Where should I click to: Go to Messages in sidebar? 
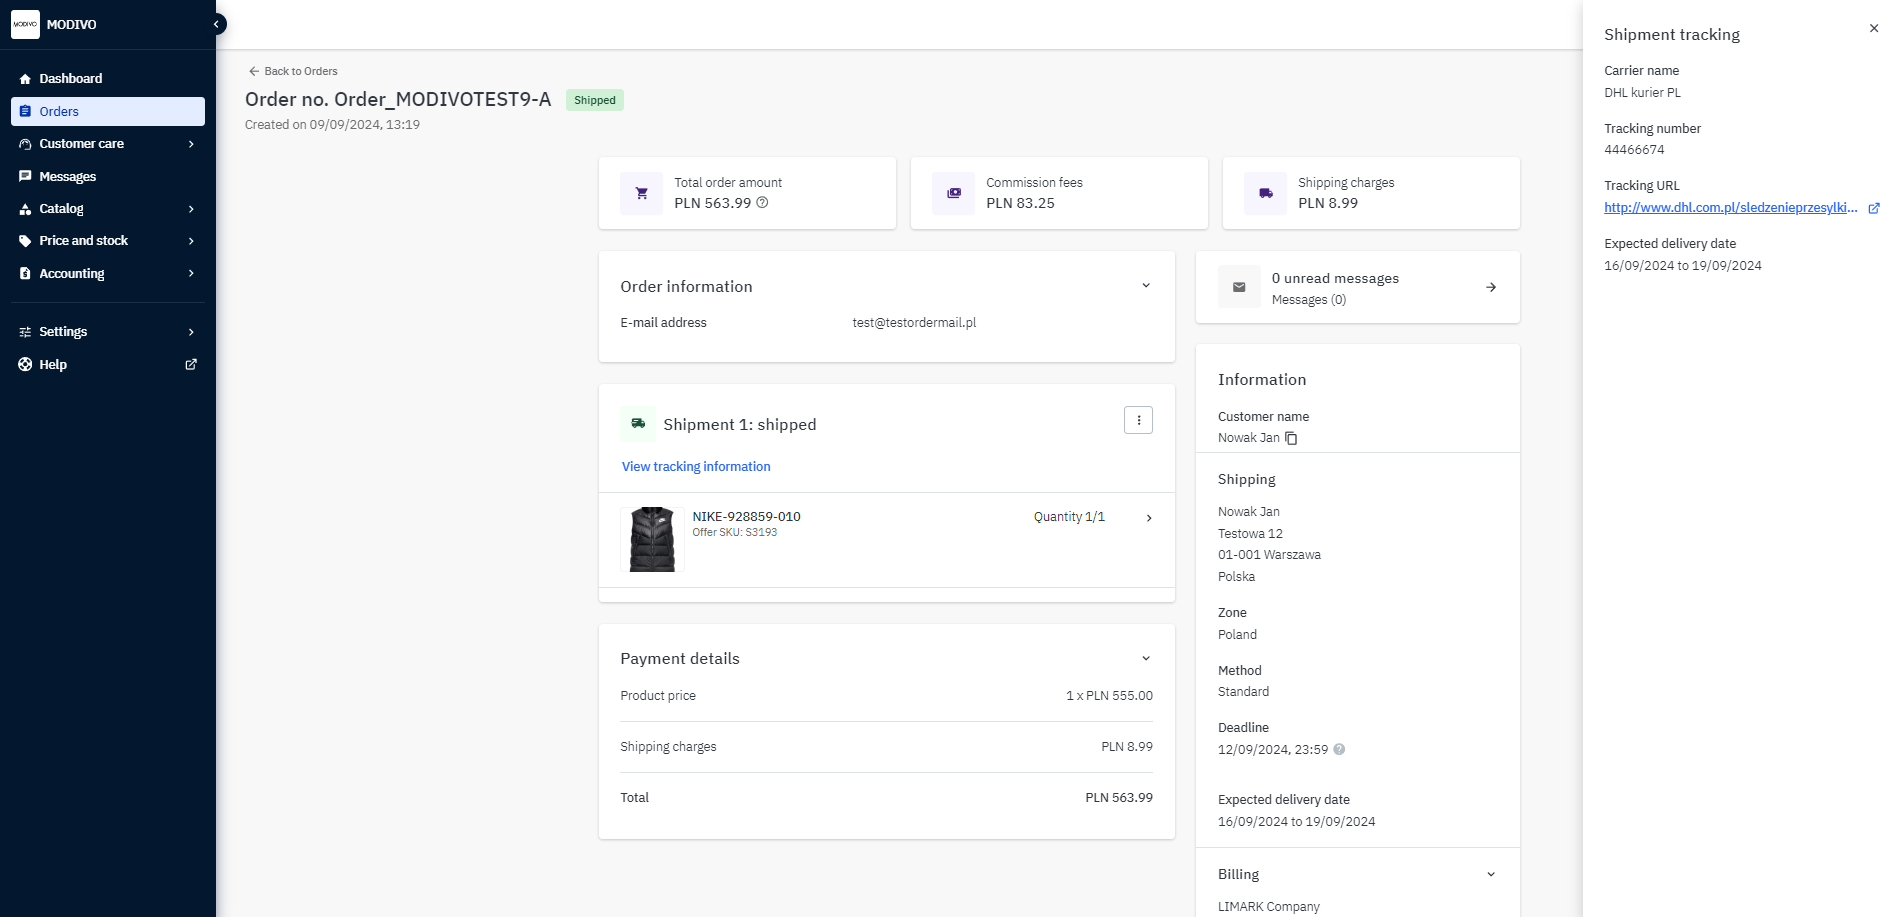point(68,177)
